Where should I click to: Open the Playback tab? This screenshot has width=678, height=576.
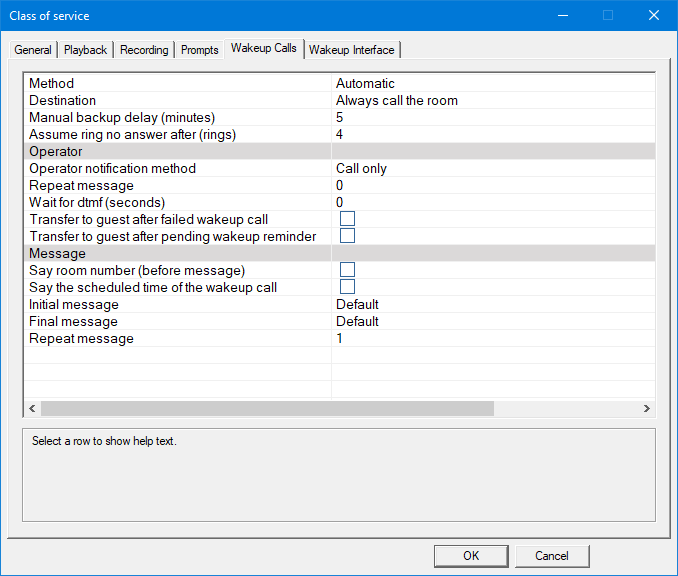[85, 50]
